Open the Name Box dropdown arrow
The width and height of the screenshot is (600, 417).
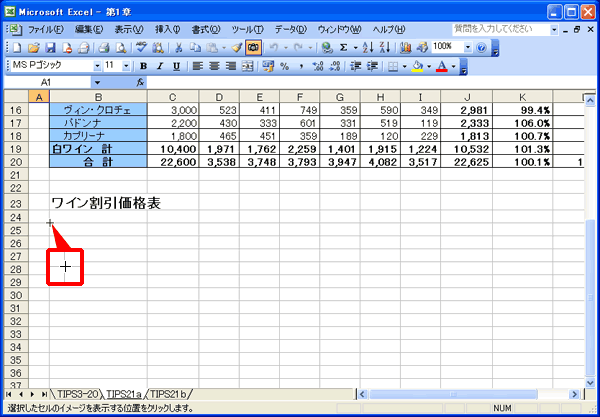click(97, 82)
